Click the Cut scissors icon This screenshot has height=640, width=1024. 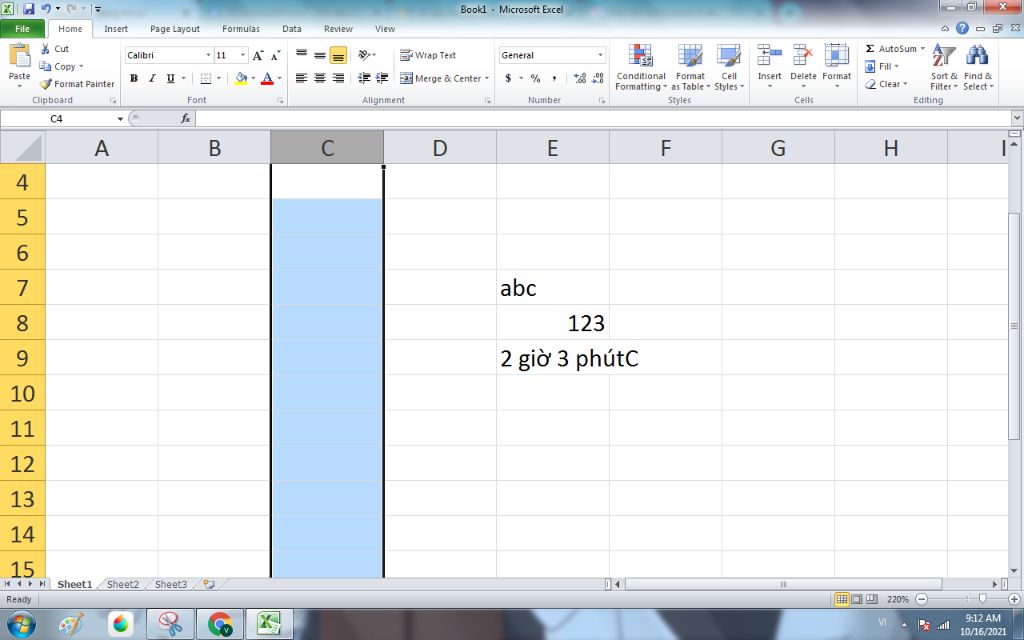point(45,48)
